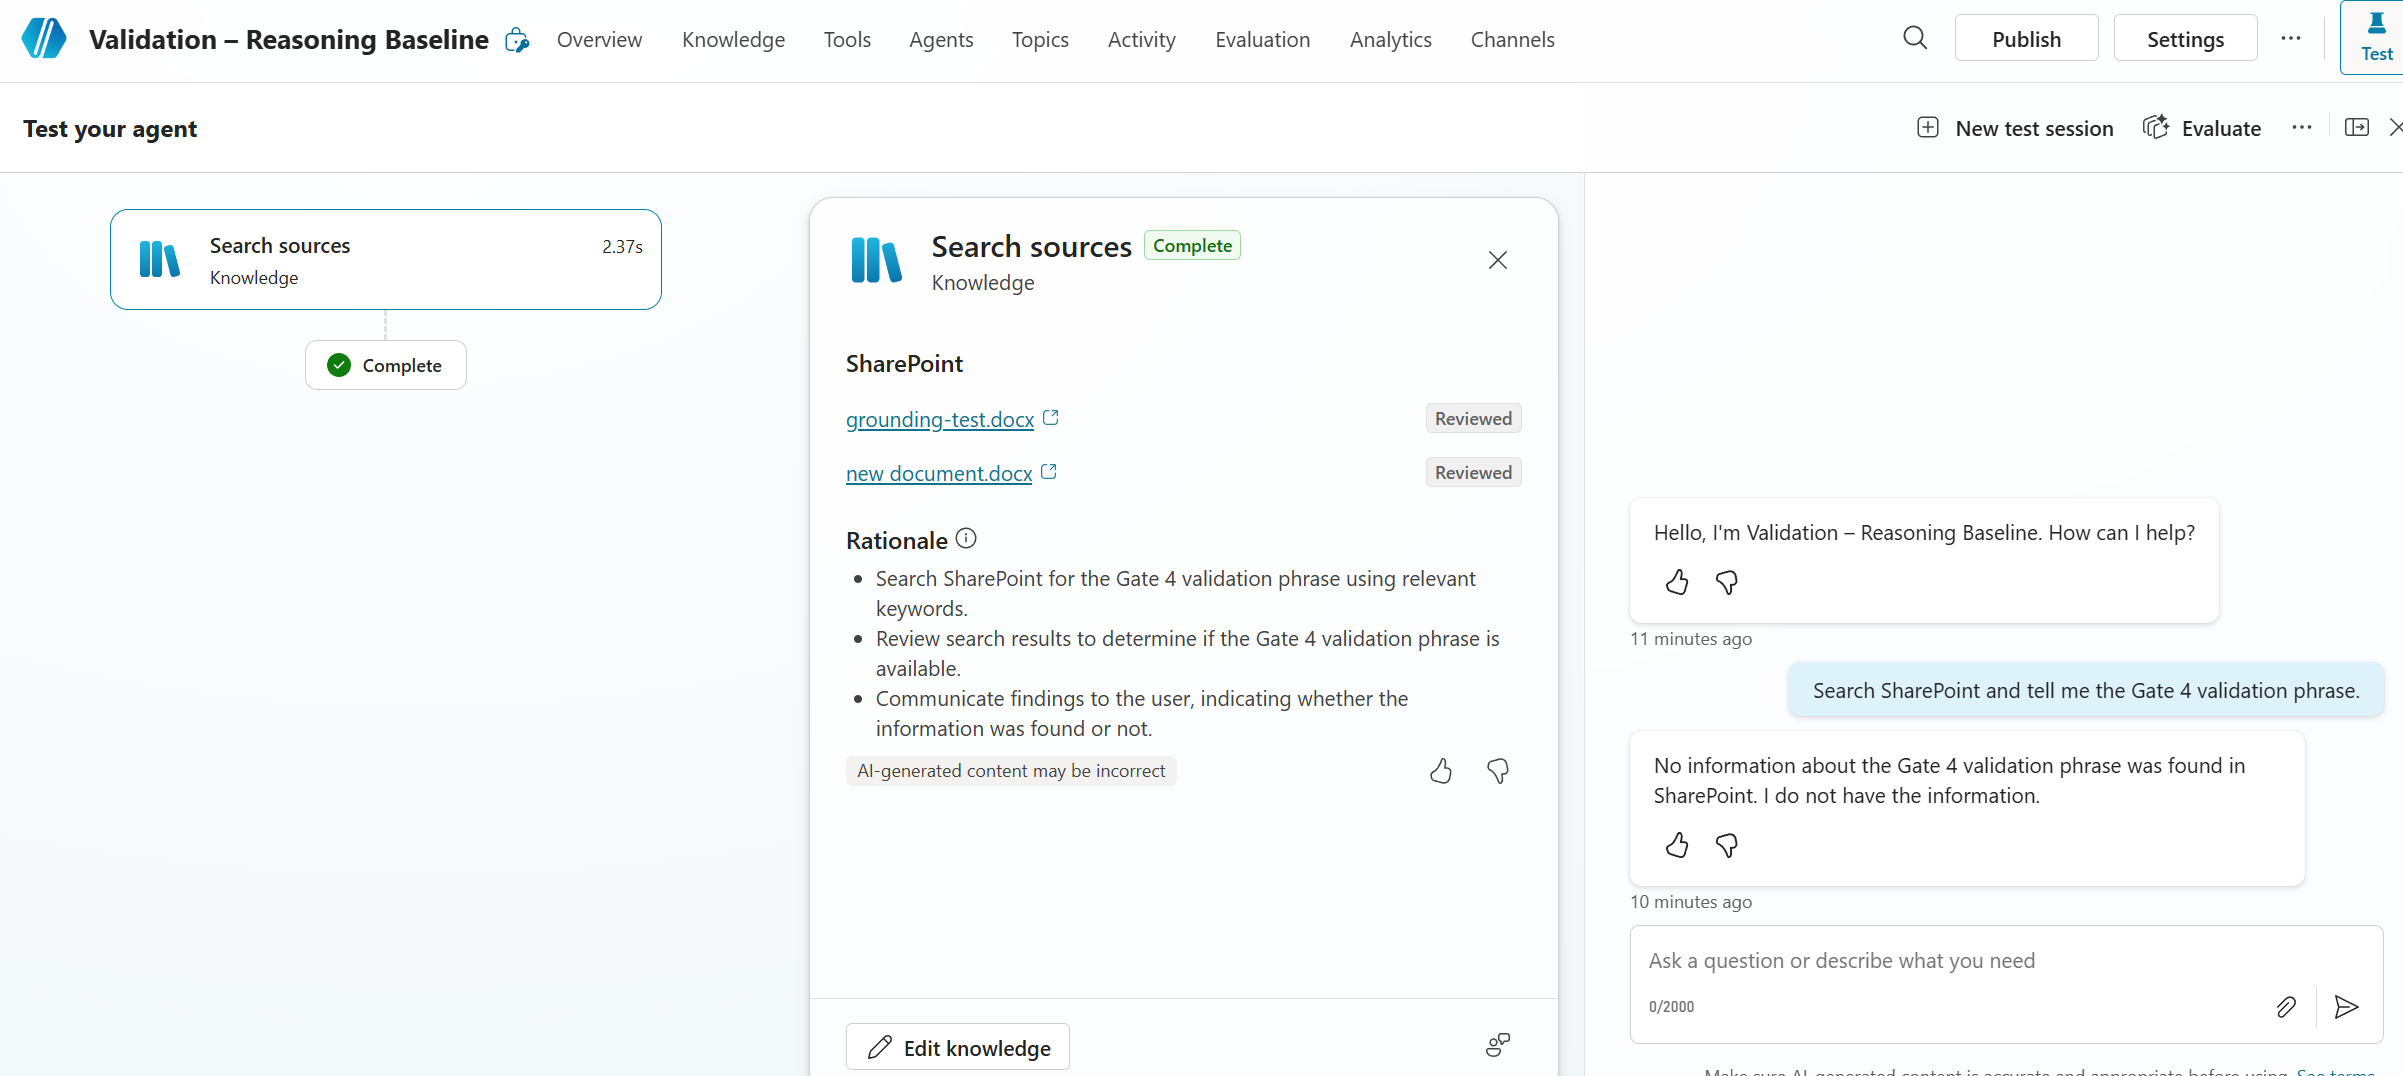Dislike the 'No information' response
2403x1076 pixels.
click(1727, 845)
